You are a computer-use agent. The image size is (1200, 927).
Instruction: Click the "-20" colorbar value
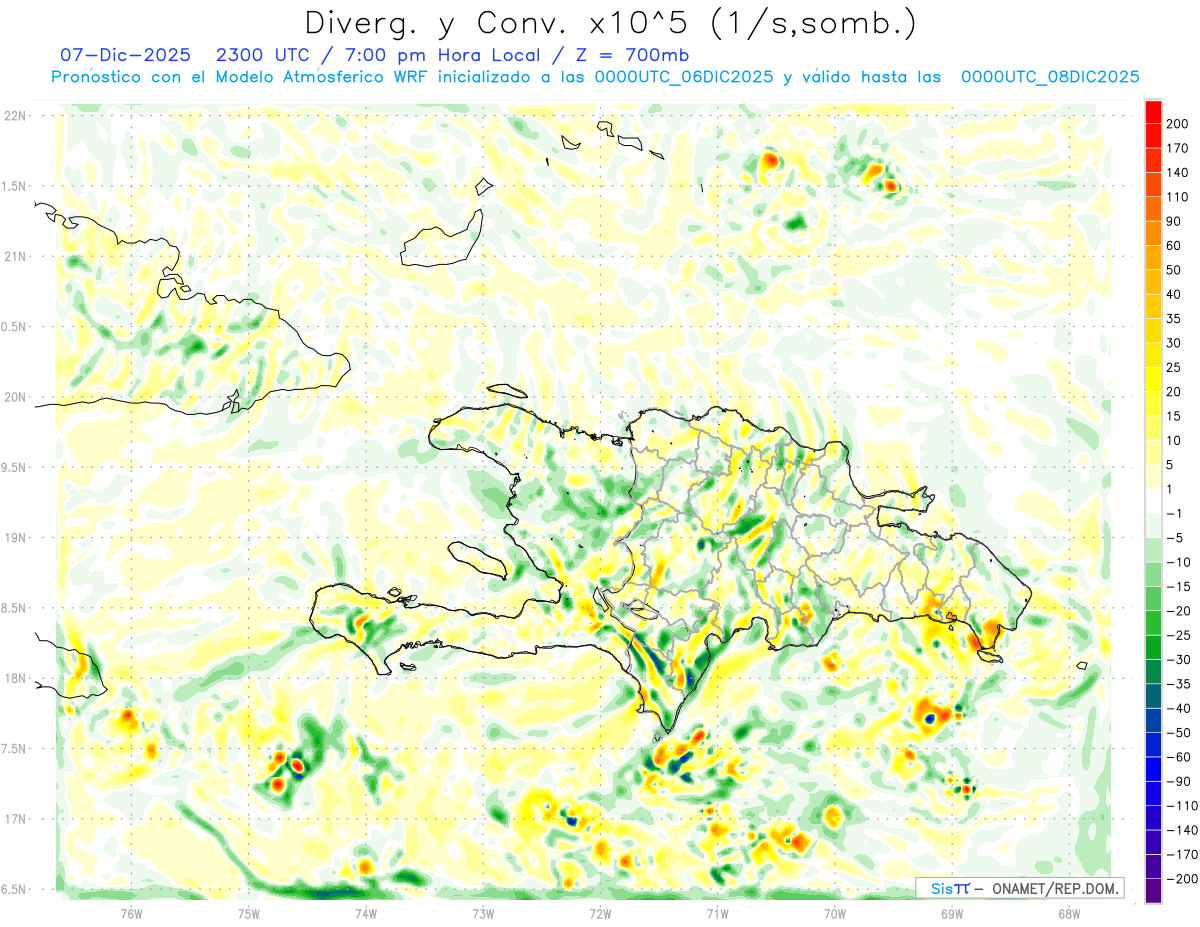[x=1178, y=611]
